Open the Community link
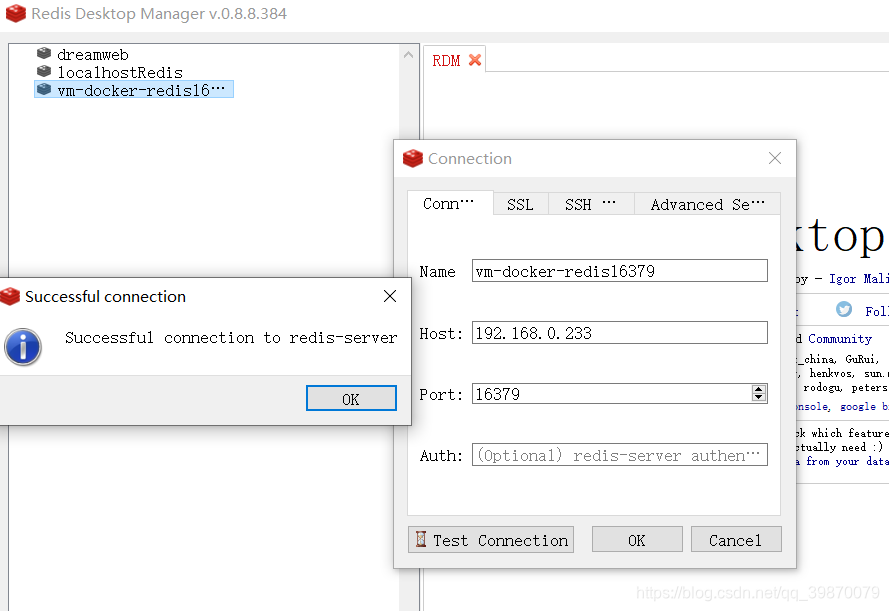The width and height of the screenshot is (889, 611). [840, 339]
